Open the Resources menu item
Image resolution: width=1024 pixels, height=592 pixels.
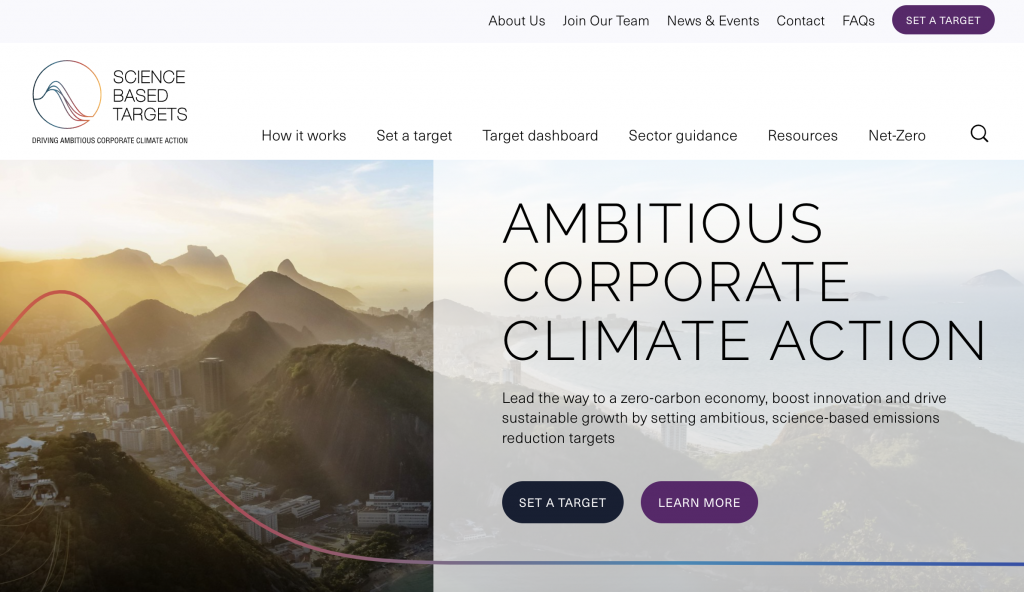pyautogui.click(x=803, y=135)
